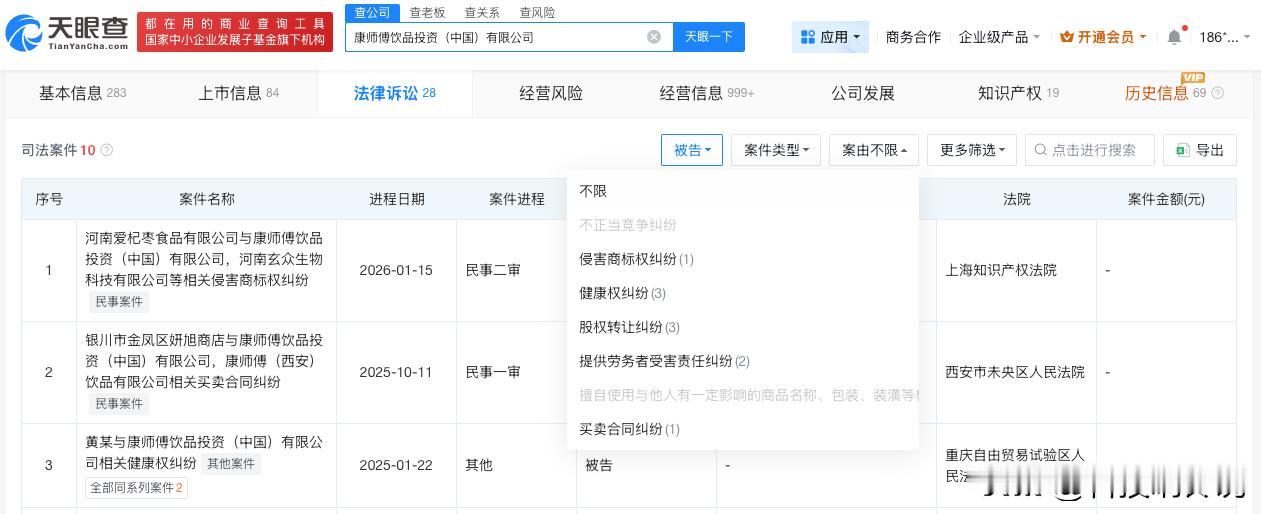Choose 买卖合同纠纷 (1) option
Screen dimensions: 1261x514
click(742, 429)
